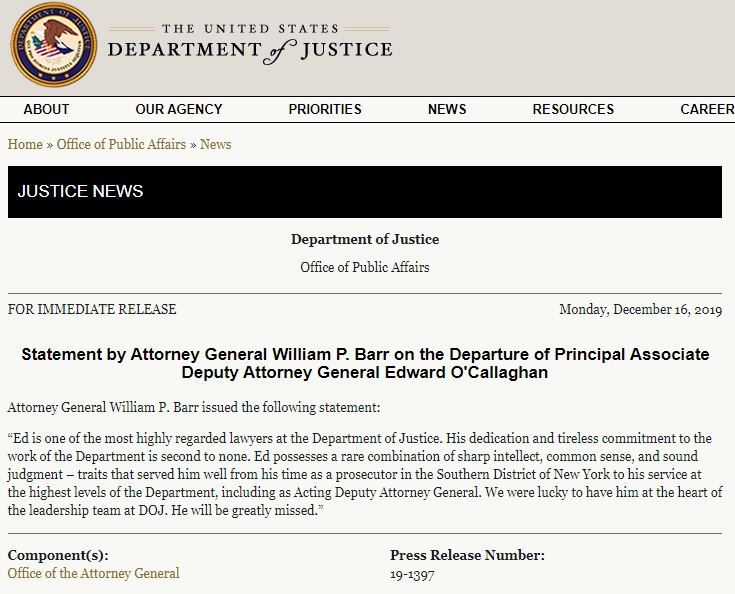The height and width of the screenshot is (594, 735).
Task: Open the OUR AGENCY menu
Action: click(x=179, y=109)
